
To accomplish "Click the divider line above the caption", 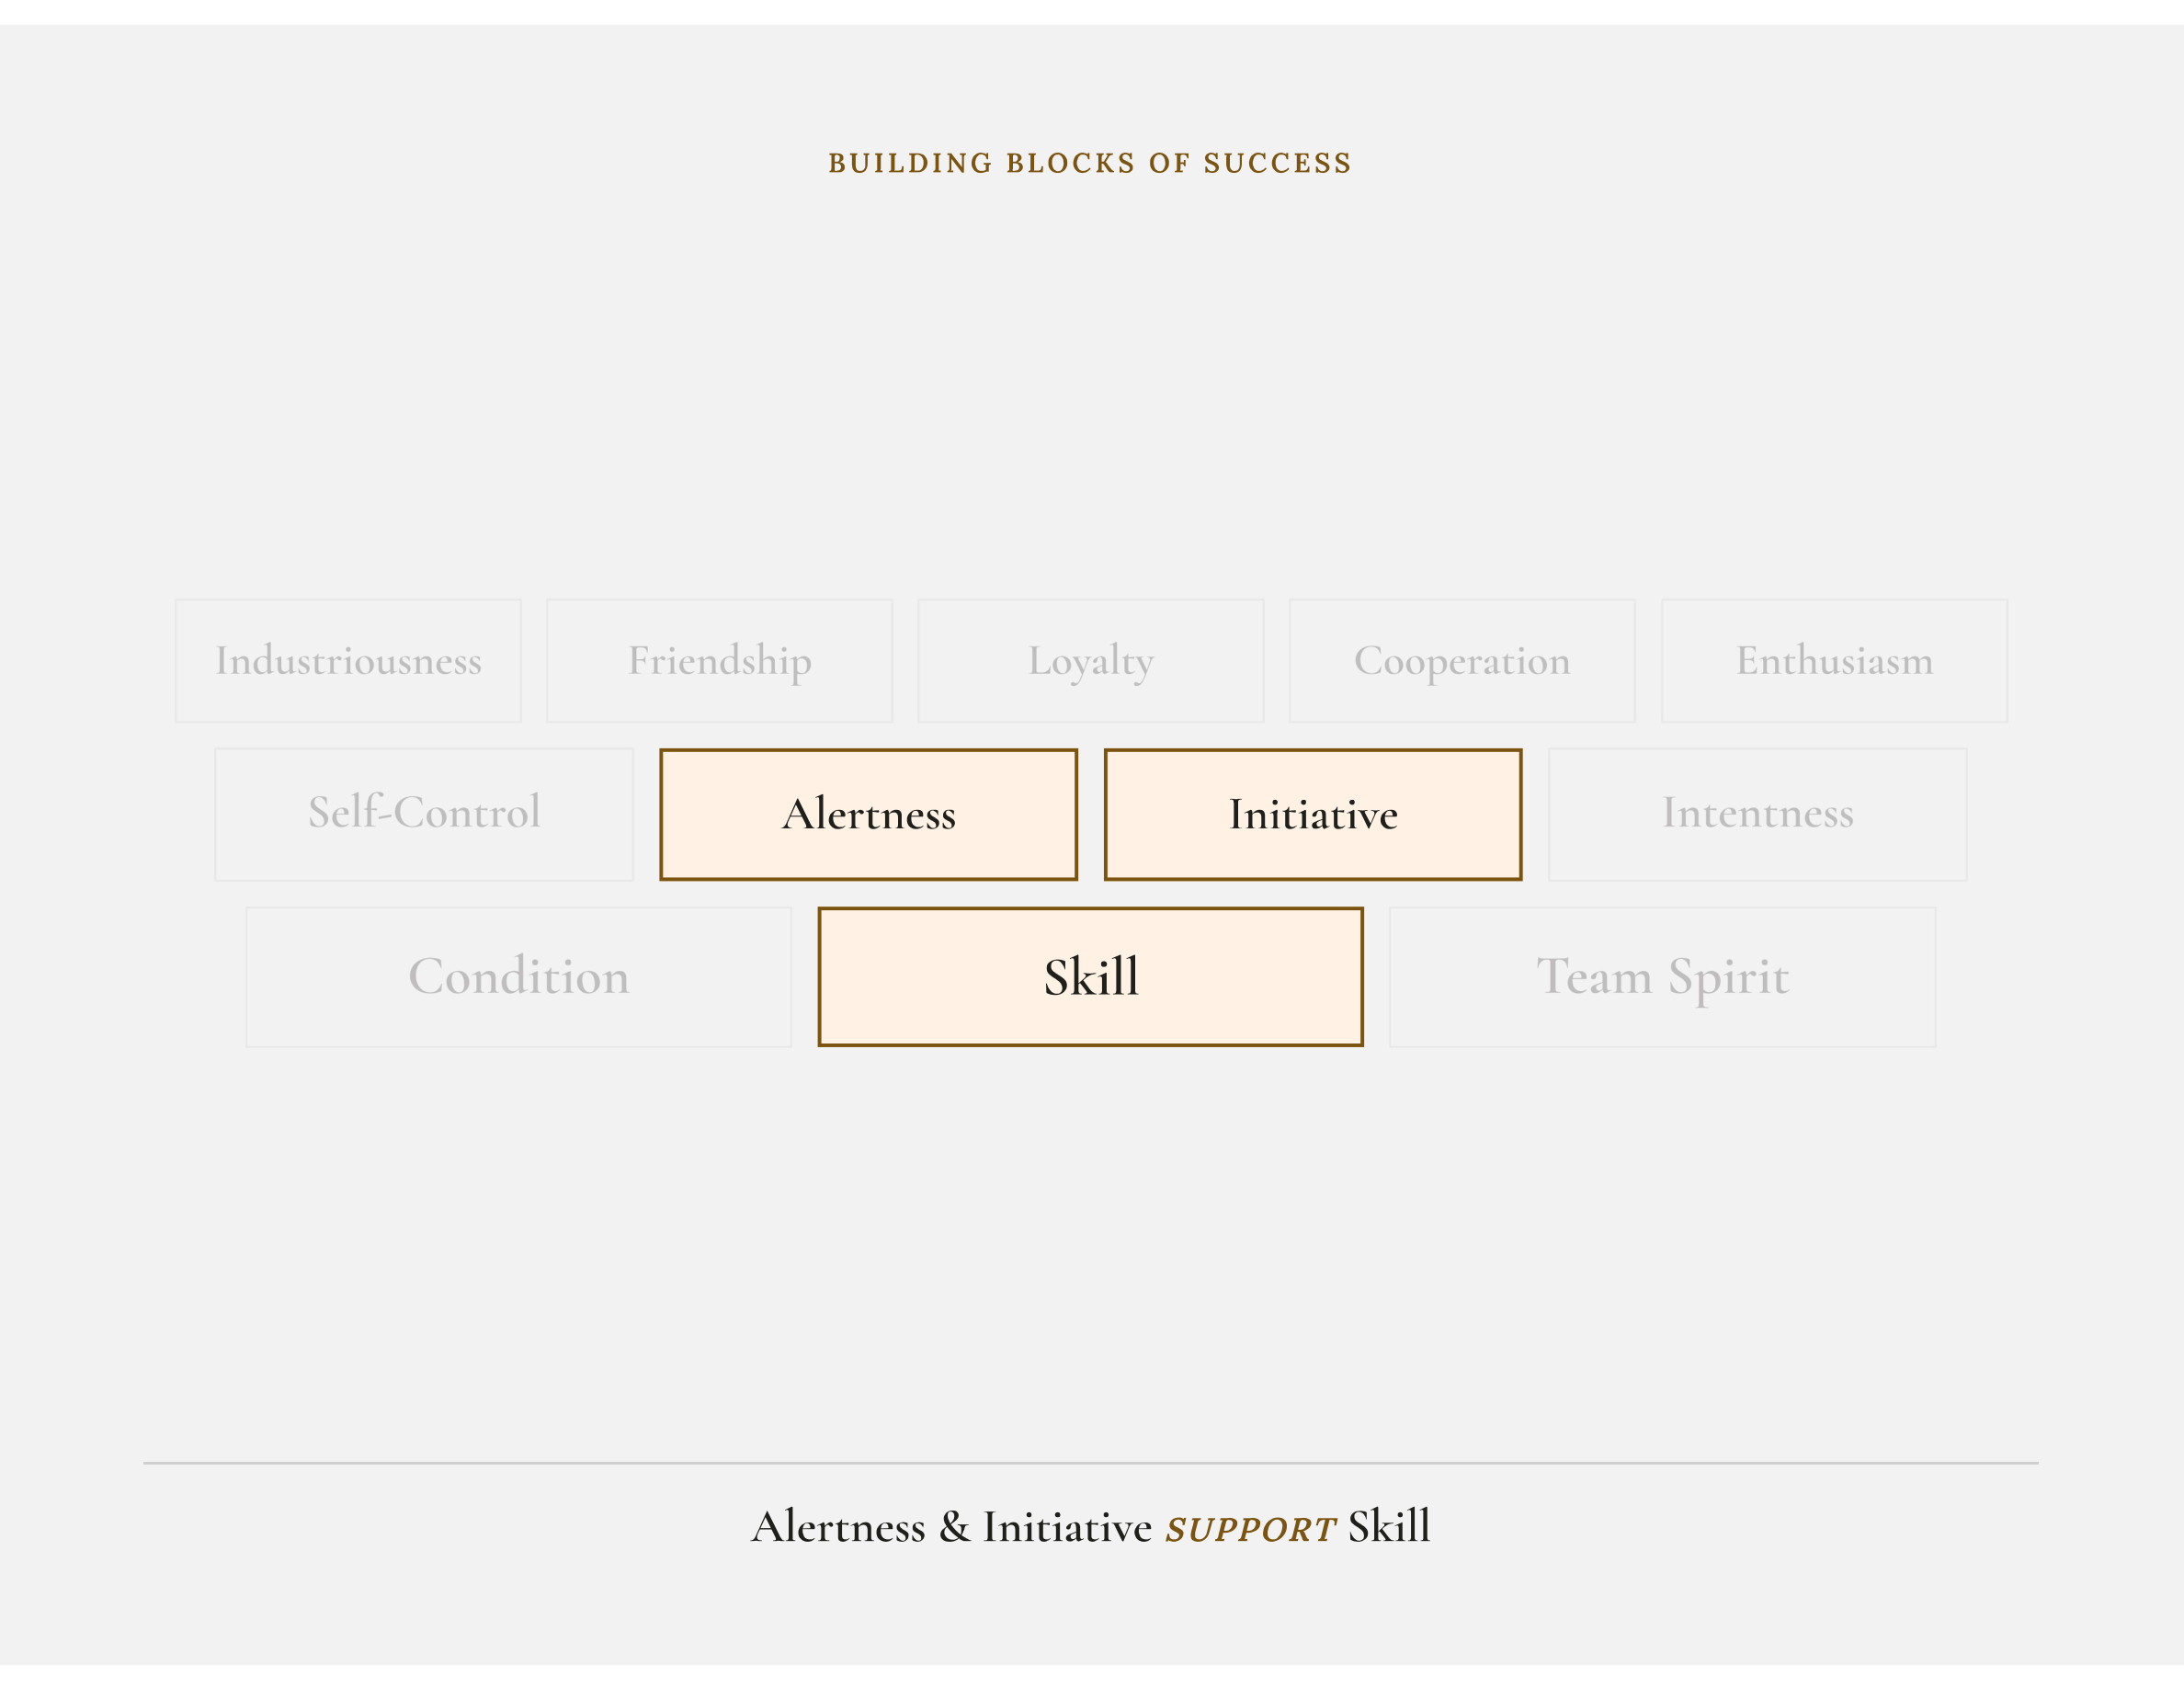I will 1091,1463.
